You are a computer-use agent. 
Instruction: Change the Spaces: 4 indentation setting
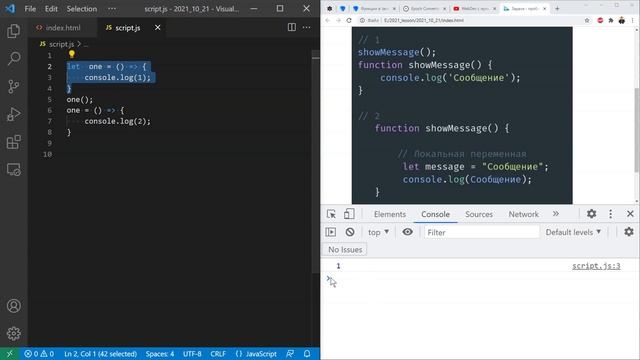[160, 354]
